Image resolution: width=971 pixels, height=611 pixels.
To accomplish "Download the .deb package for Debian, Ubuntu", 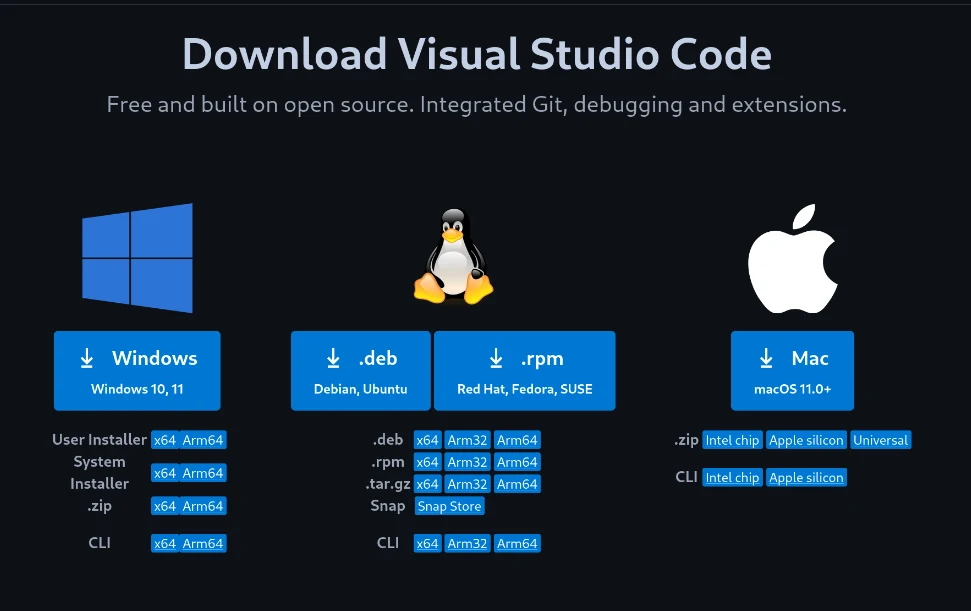I will click(x=360, y=371).
